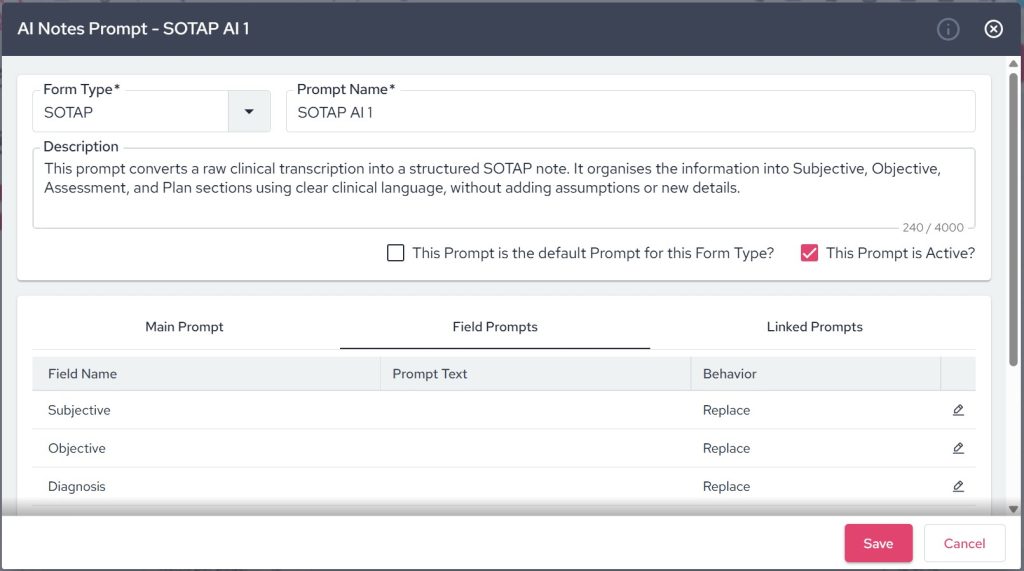Edit the Objective field prompt

pyautogui.click(x=958, y=448)
